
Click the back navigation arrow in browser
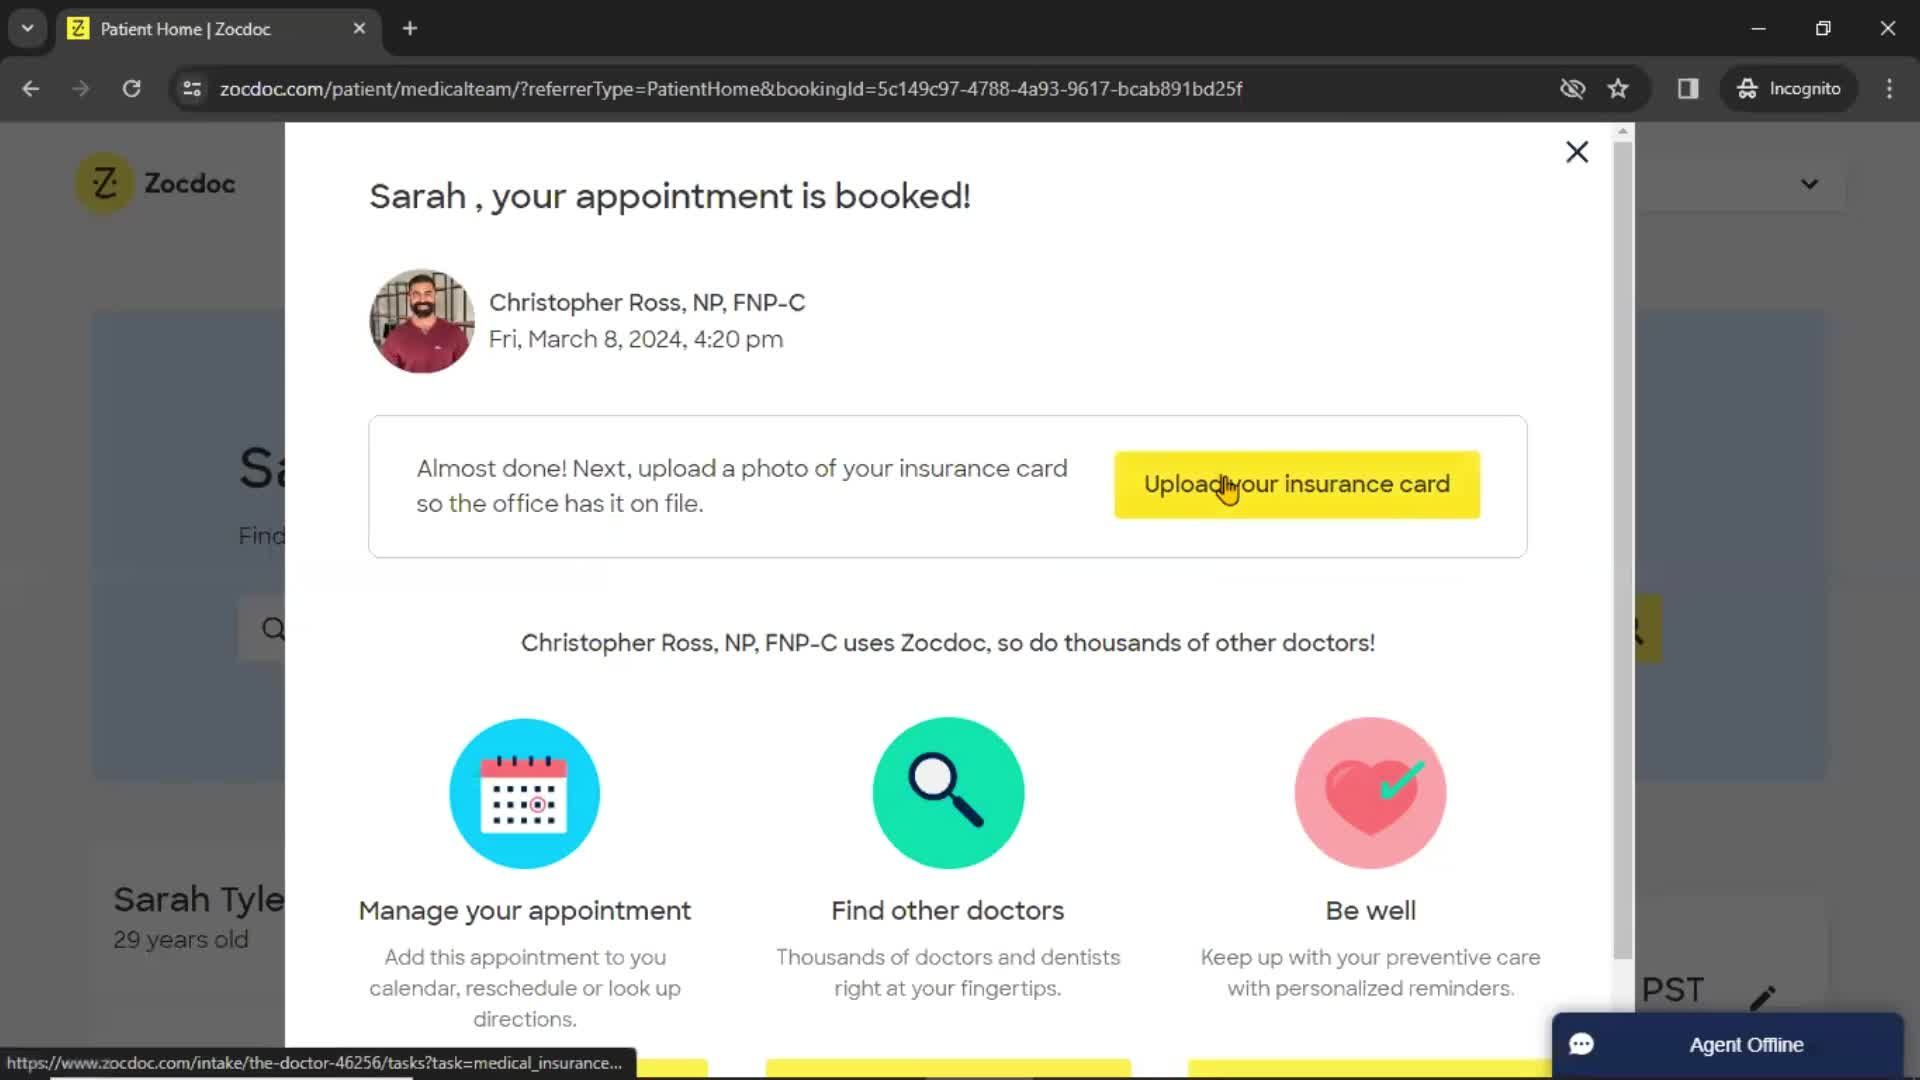point(30,88)
